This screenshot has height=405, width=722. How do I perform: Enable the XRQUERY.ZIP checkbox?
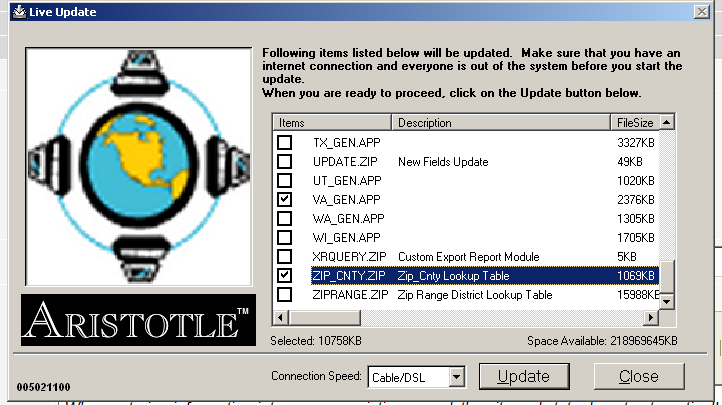tap(285, 256)
